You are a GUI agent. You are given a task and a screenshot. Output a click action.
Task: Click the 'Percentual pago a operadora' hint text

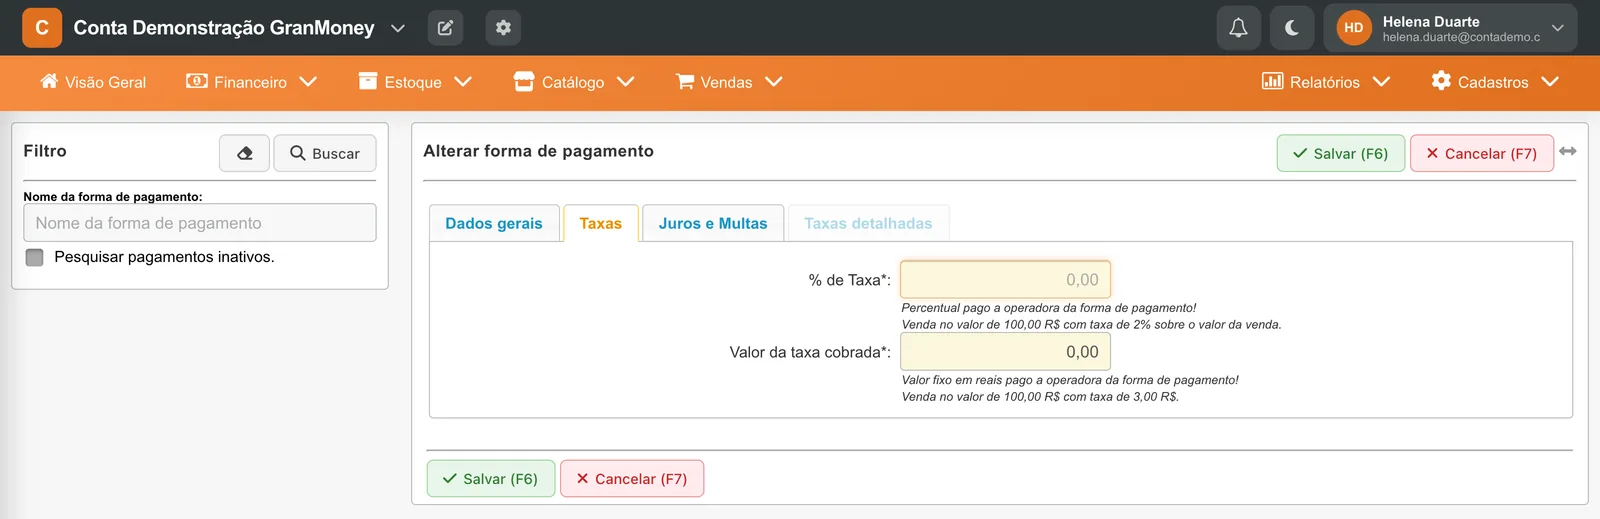coord(1049,308)
